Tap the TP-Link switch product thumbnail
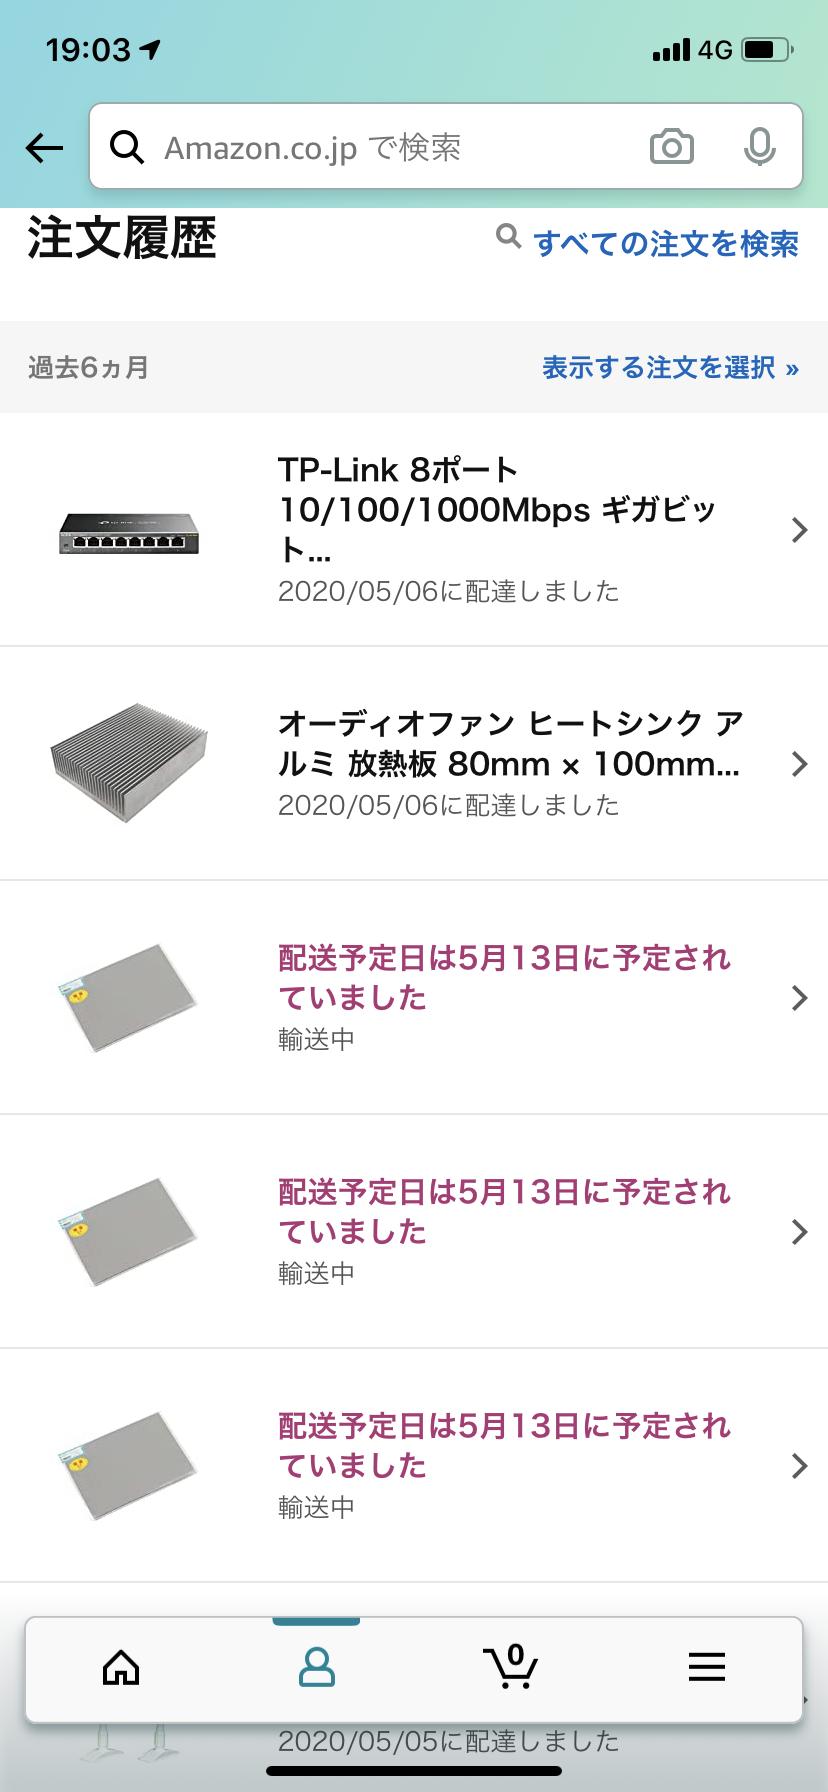Screen dimensions: 828x1792 [129, 532]
